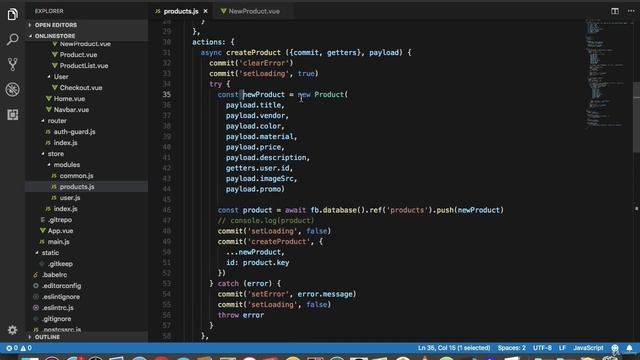Click the 'throw error' statement
This screenshot has width=640, height=360.
click(240, 315)
